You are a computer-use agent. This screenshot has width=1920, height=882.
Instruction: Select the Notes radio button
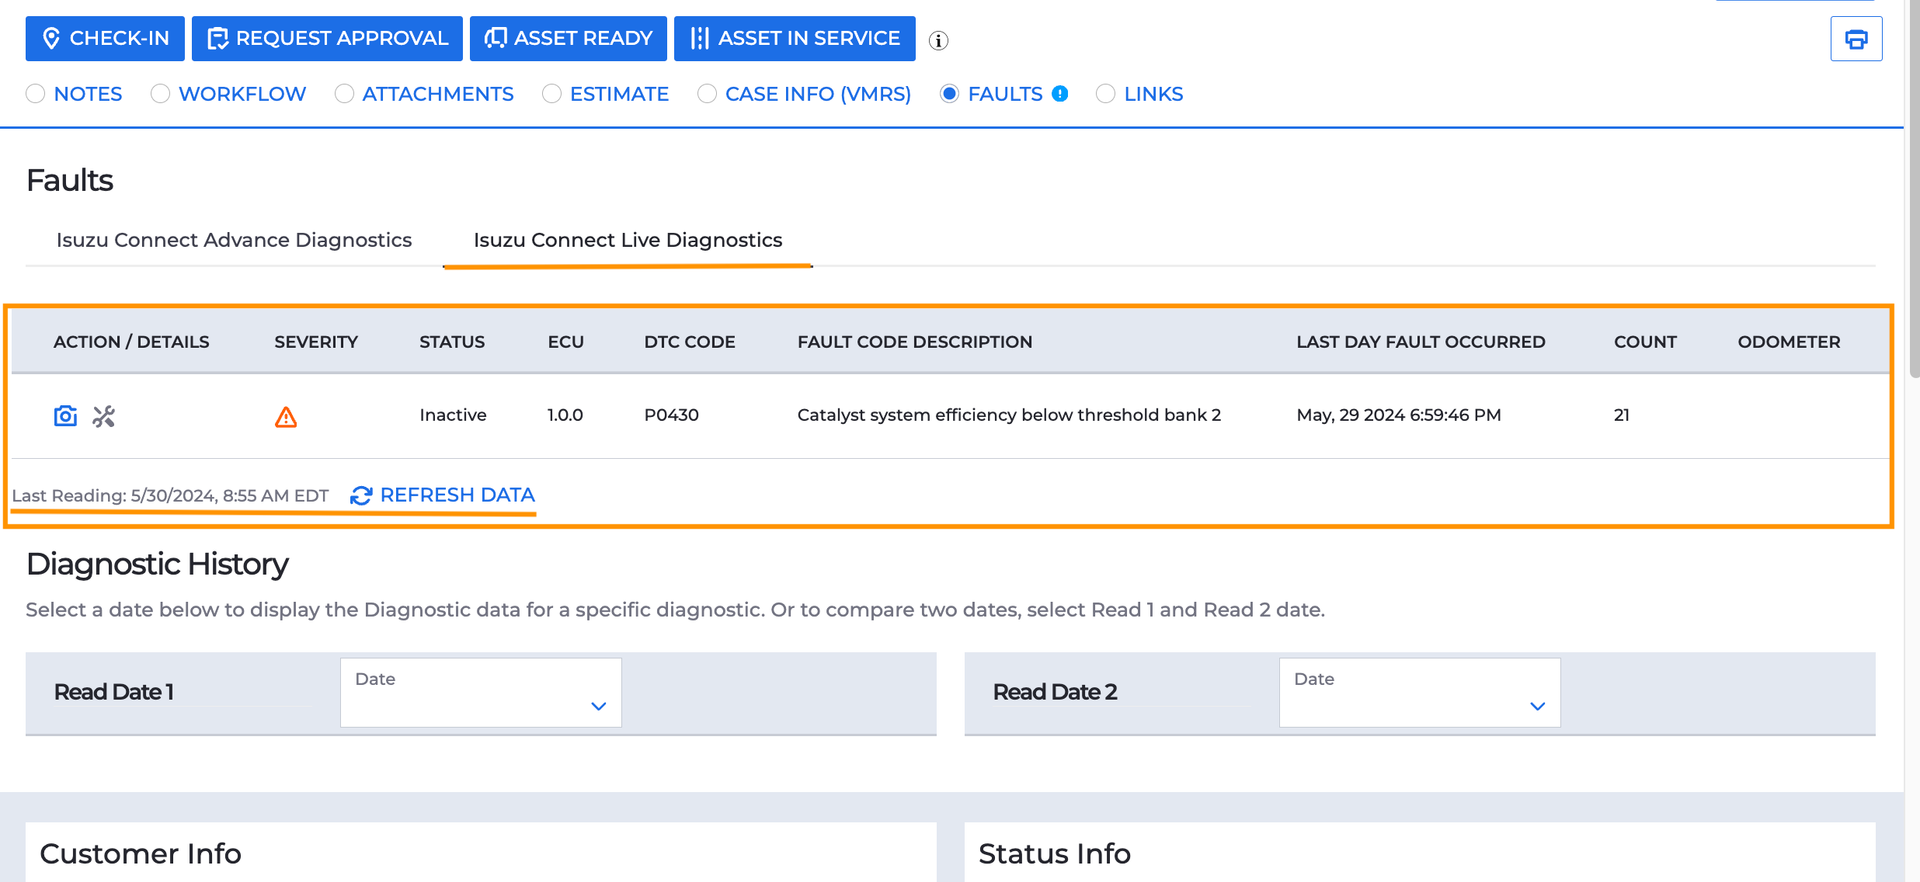pyautogui.click(x=36, y=94)
